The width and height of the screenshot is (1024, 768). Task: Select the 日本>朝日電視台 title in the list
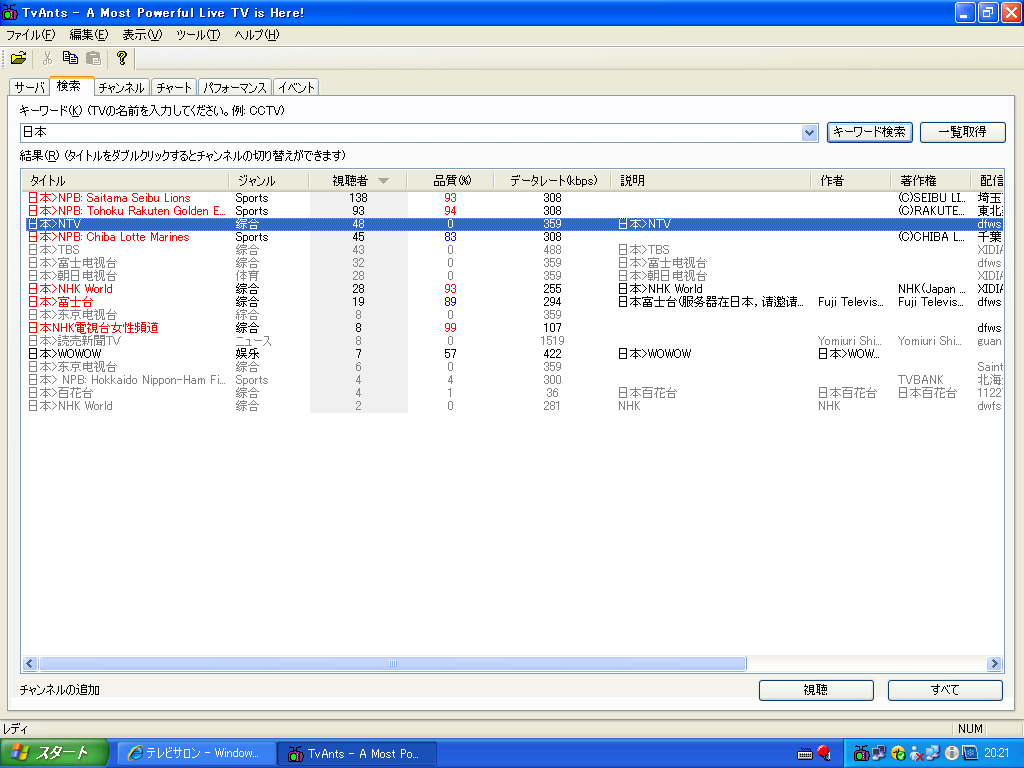72,276
